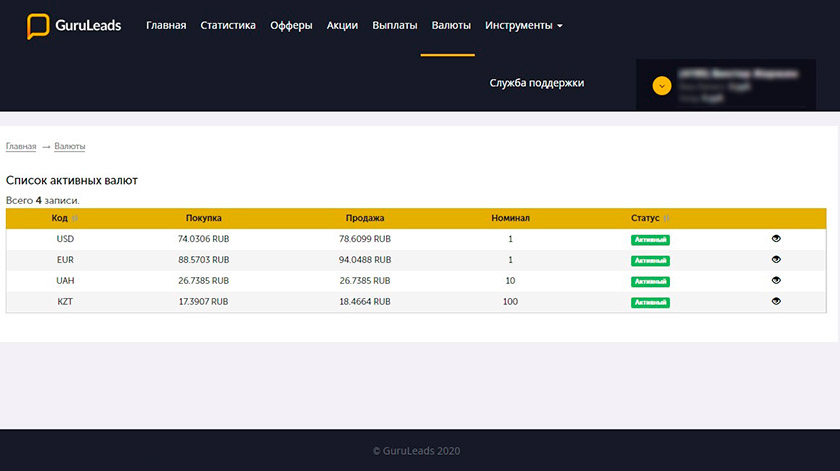The height and width of the screenshot is (471, 840).
Task: Click the Активный badge for USD
Action: [x=650, y=240]
